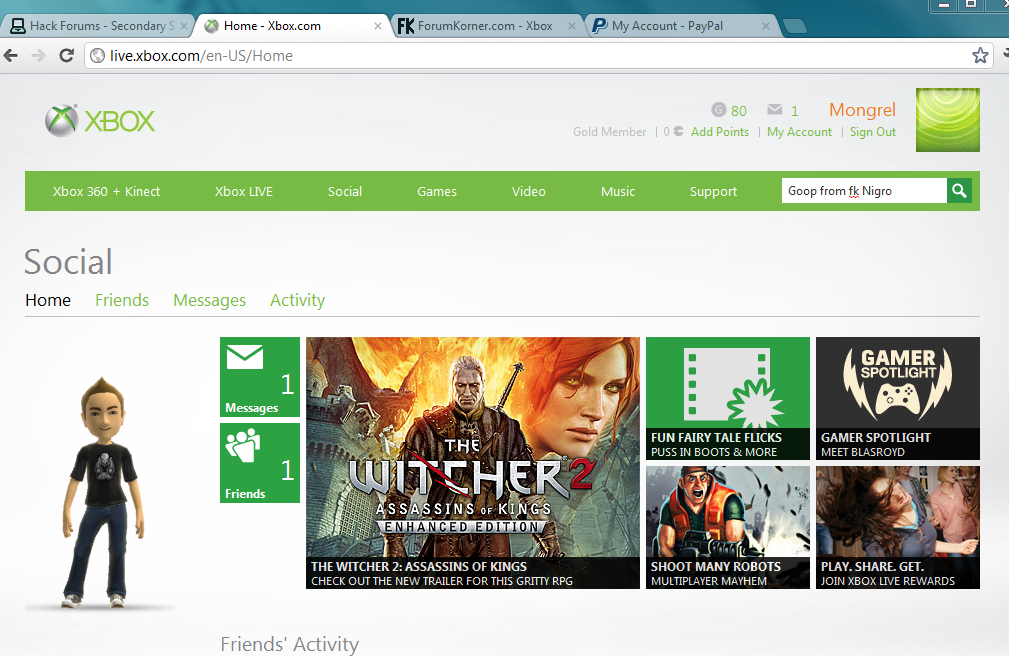
Task: Open the Messages tile with the envelope
Action: click(260, 377)
